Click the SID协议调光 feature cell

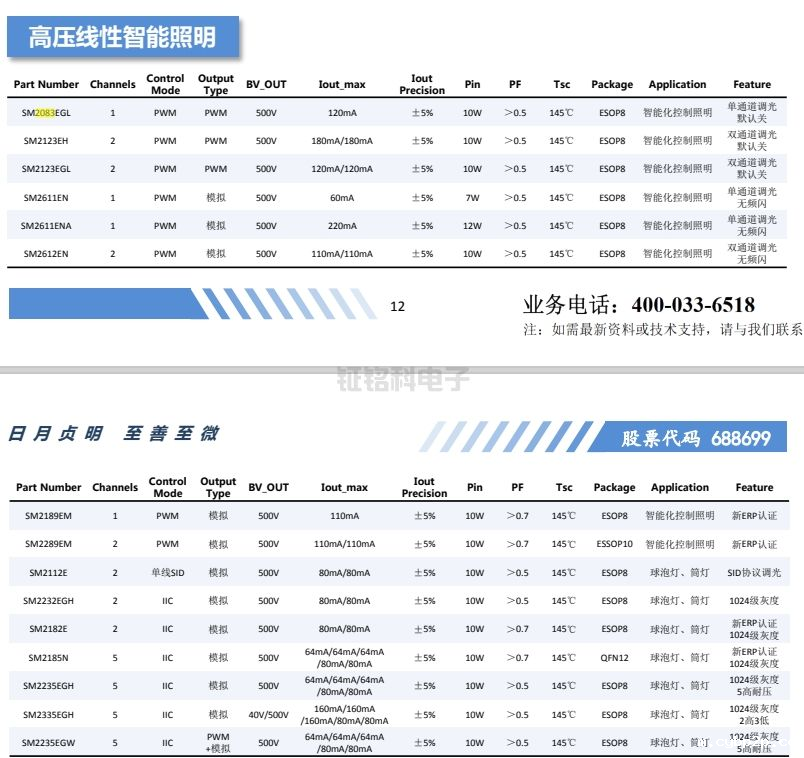tap(755, 574)
